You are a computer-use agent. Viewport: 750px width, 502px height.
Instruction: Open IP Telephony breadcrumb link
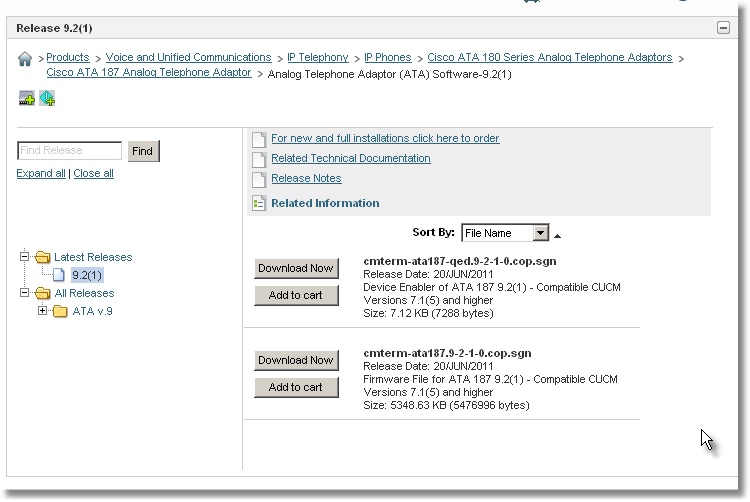[318, 57]
